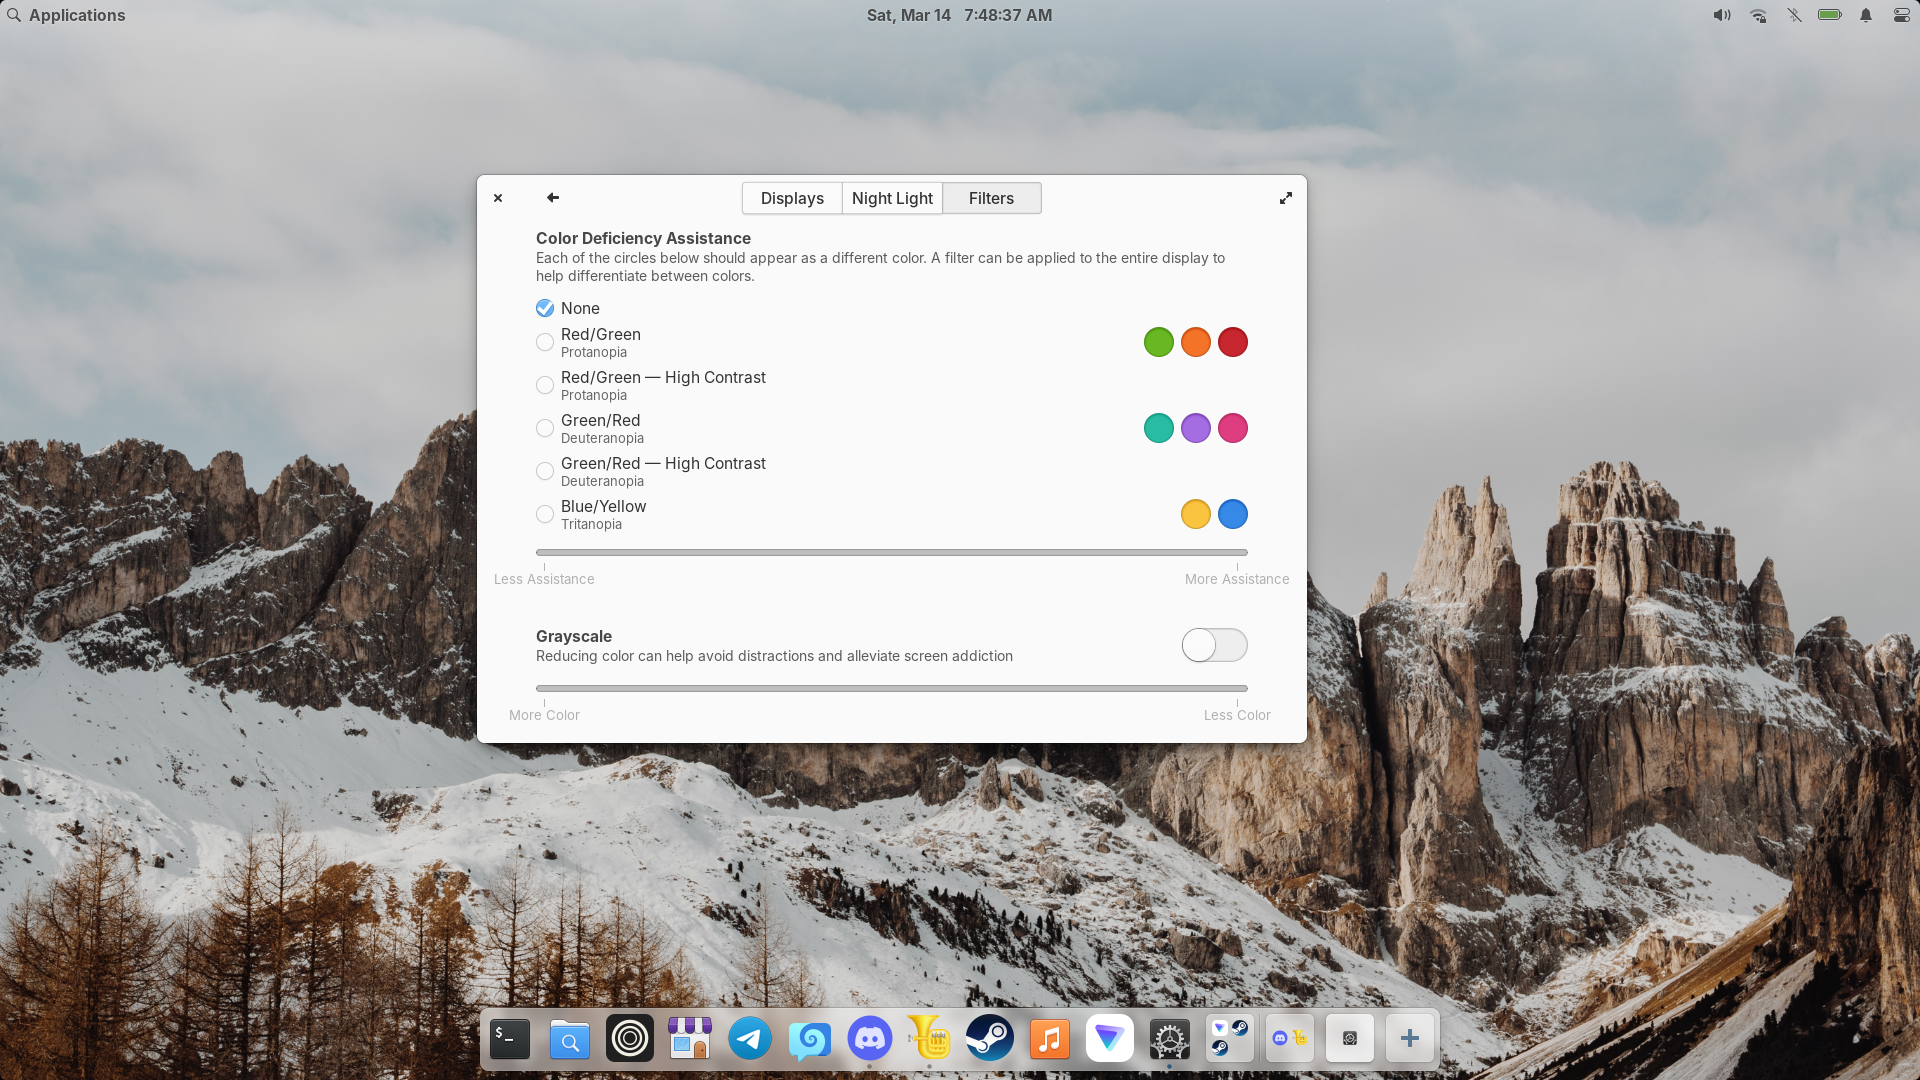The image size is (1920, 1080).
Task: Click the back arrow in Settings
Action: click(553, 198)
